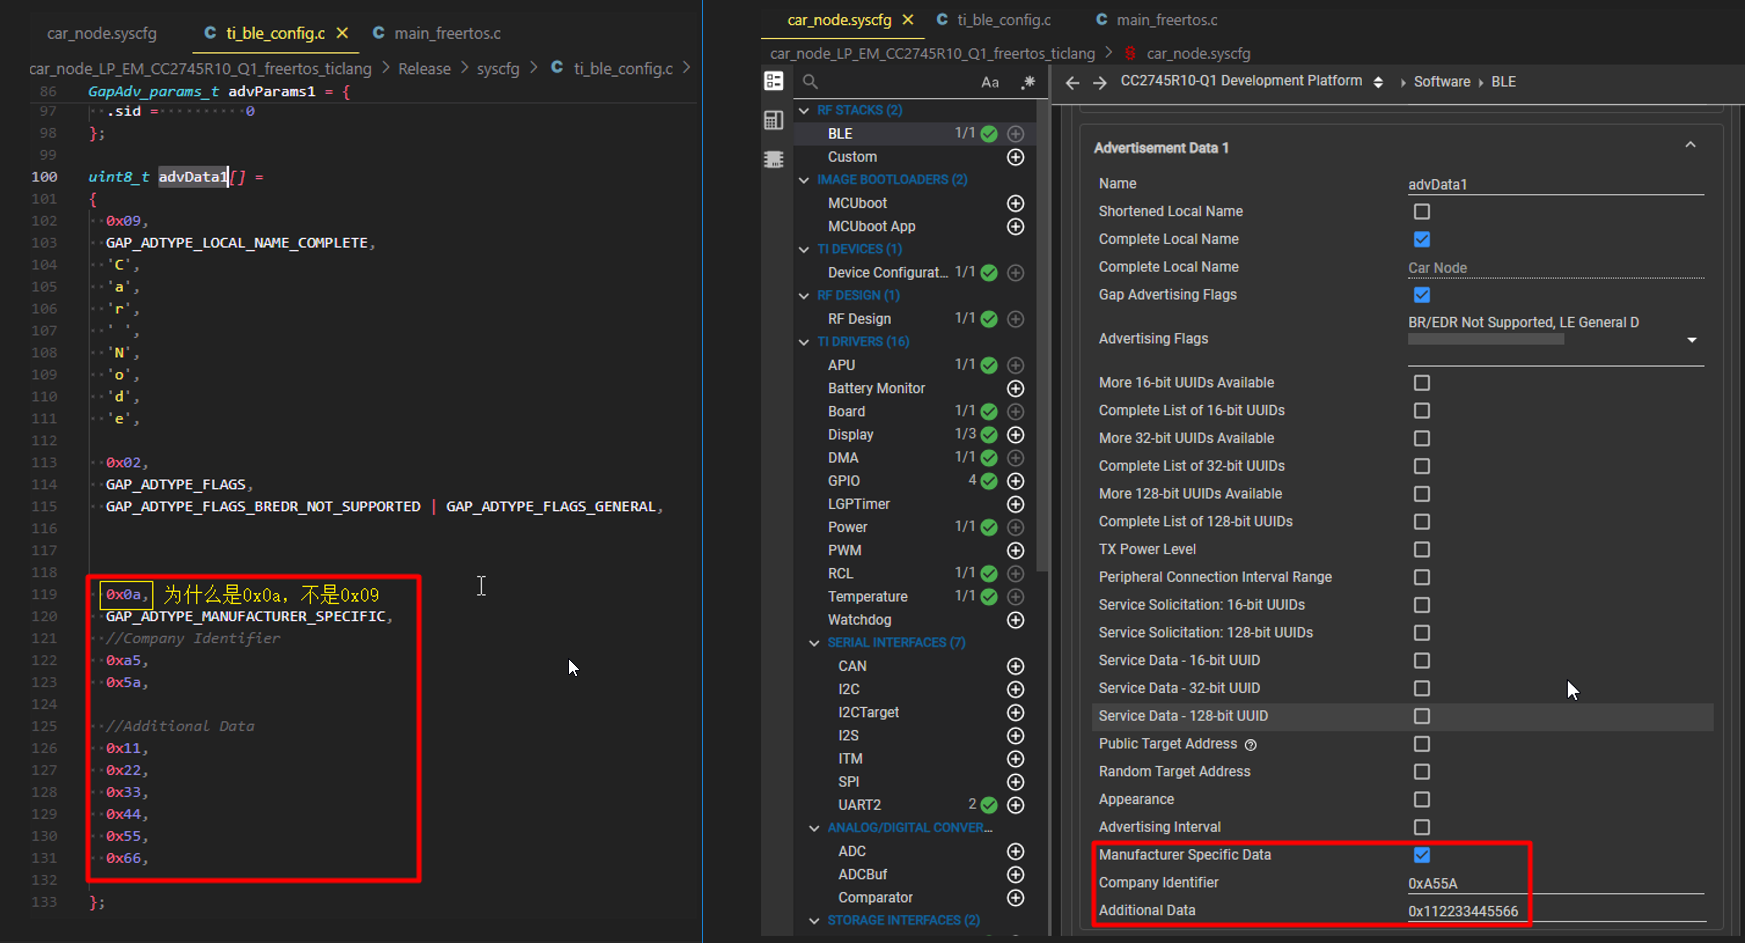
Task: Add an ADC driver instance
Action: [1015, 851]
